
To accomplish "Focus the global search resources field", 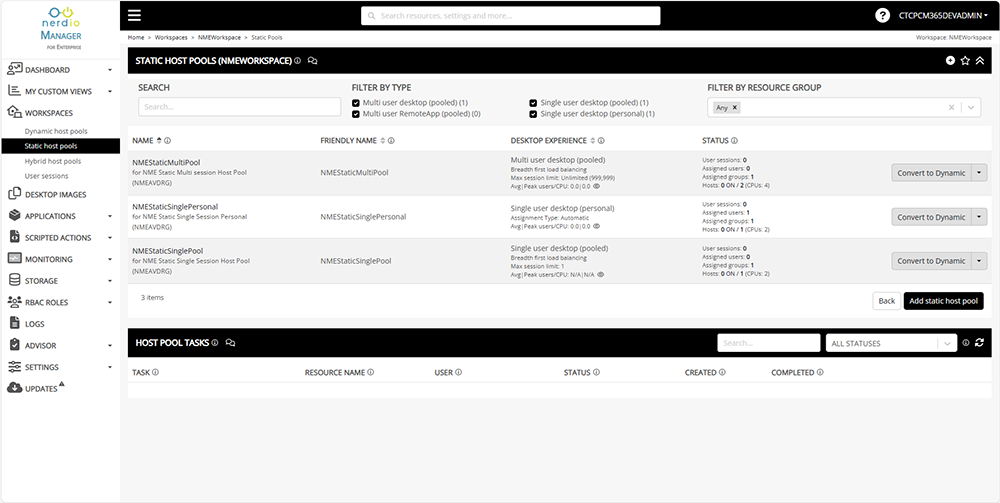I will tap(511, 16).
